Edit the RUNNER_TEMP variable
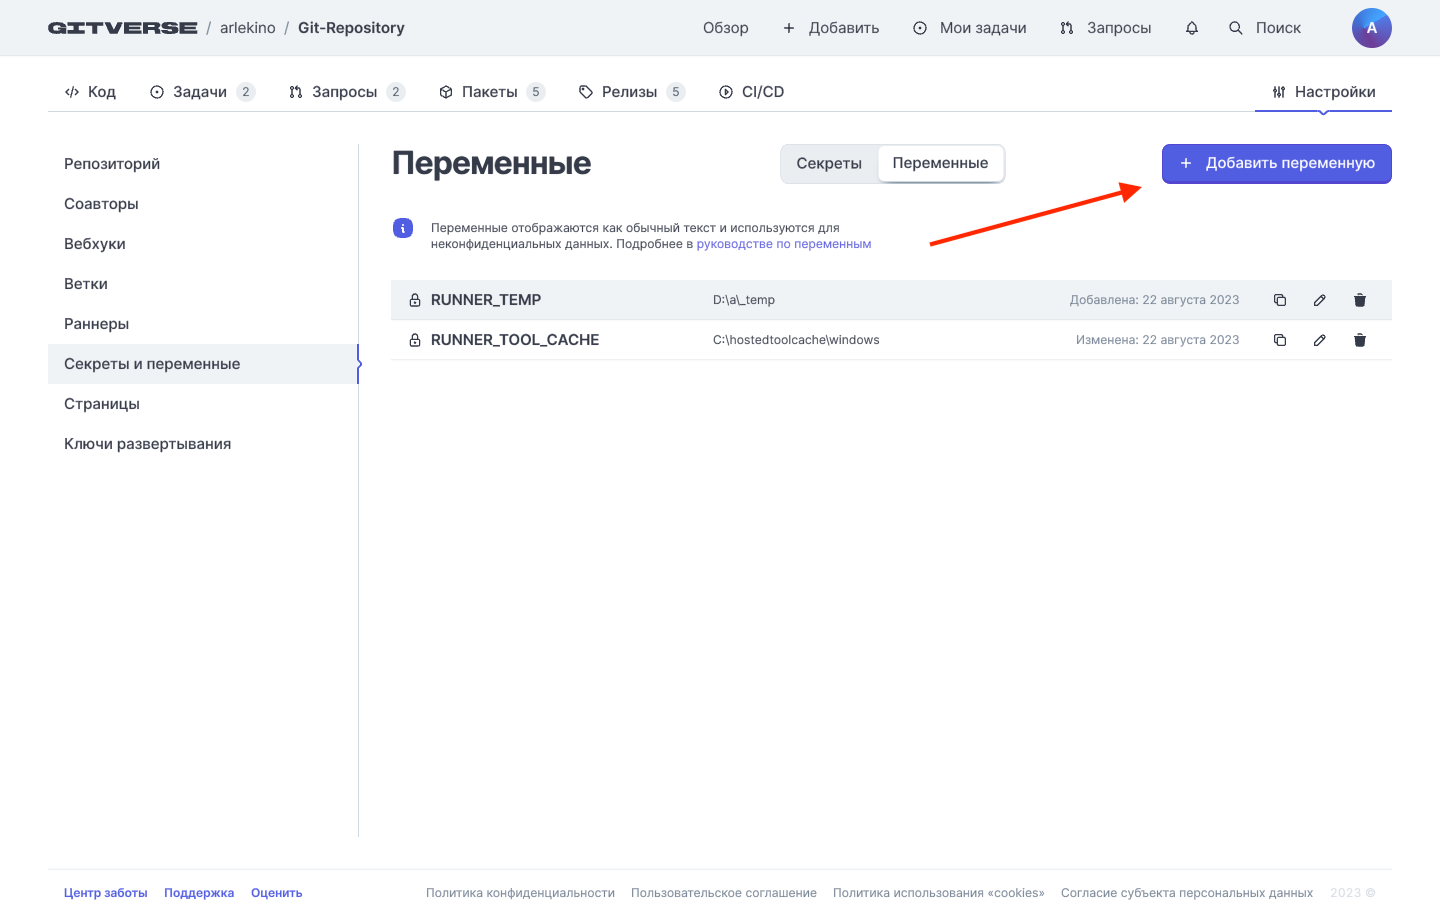 click(x=1320, y=300)
